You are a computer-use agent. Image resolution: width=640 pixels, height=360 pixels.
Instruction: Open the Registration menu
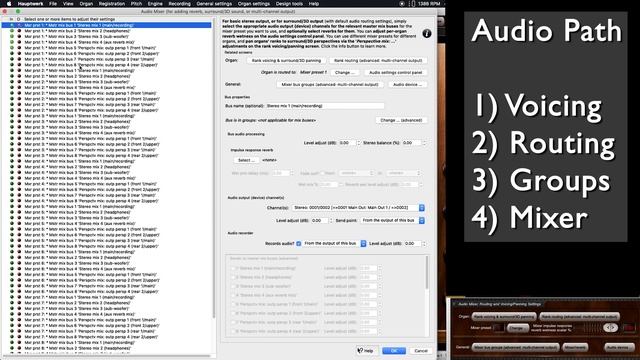pyautogui.click(x=112, y=4)
